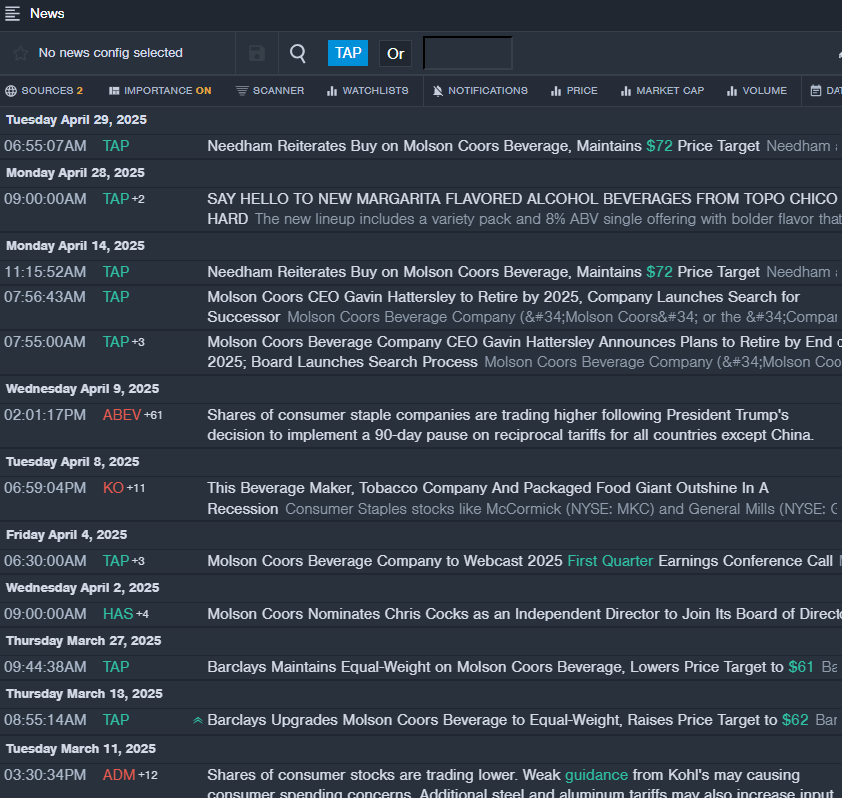This screenshot has width=842, height=798.
Task: Open the Sources 2 filter
Action: [x=44, y=91]
